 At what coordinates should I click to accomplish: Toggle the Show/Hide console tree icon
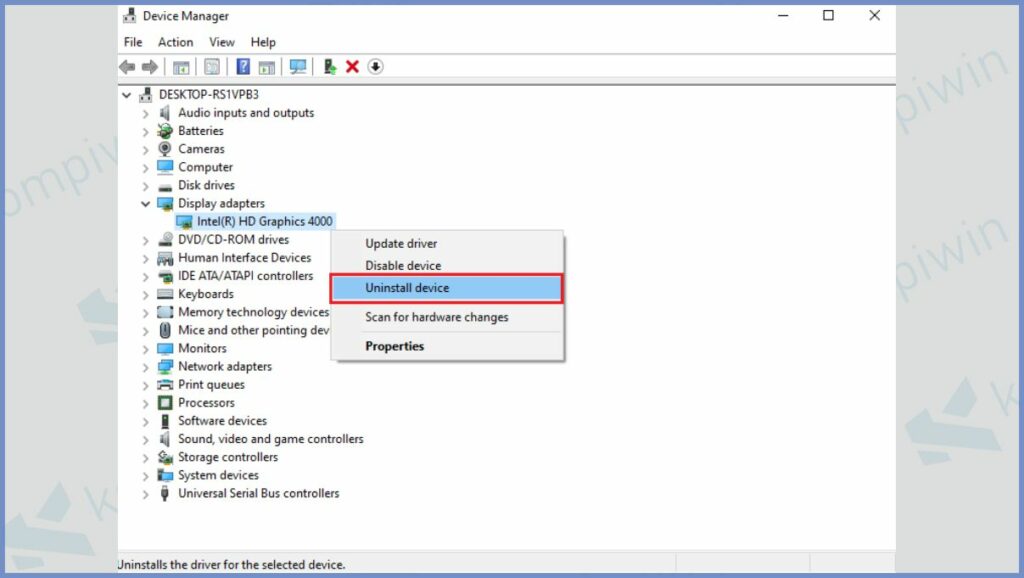point(181,66)
